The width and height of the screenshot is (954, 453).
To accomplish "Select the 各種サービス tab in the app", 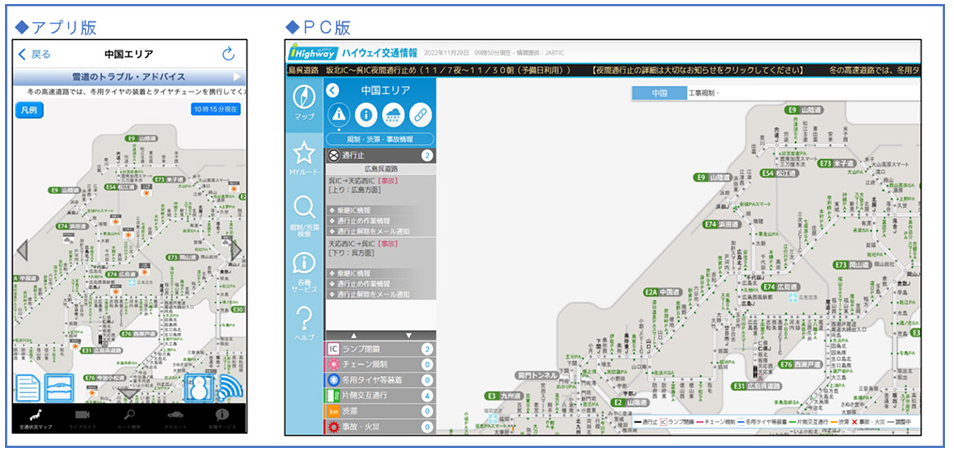I will coord(221,418).
